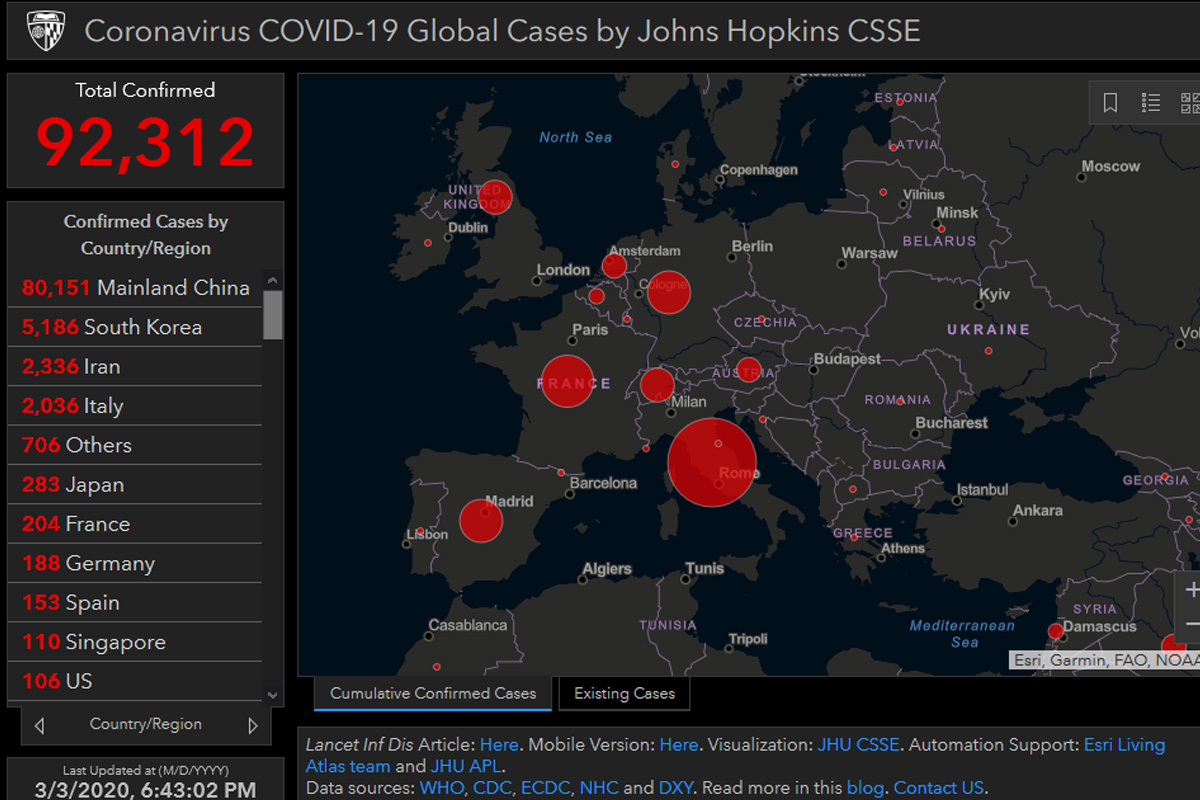1200x800 pixels.
Task: Open the ECDC data source link
Action: [546, 789]
